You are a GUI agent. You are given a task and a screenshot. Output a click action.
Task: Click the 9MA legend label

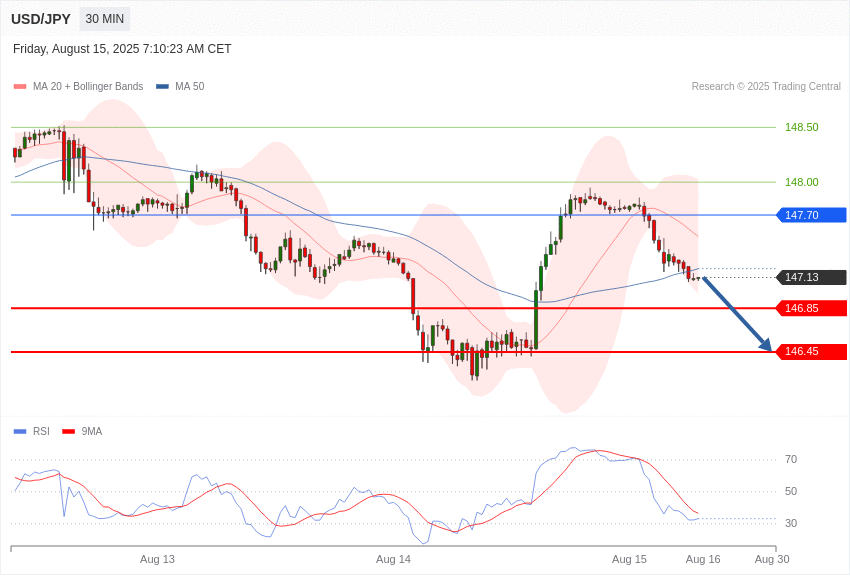(92, 431)
